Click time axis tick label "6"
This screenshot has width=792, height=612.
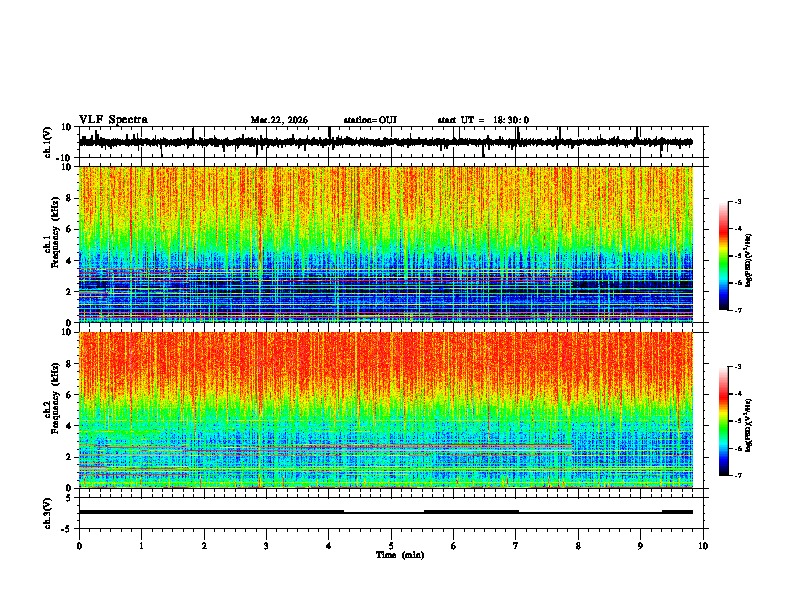(x=454, y=546)
